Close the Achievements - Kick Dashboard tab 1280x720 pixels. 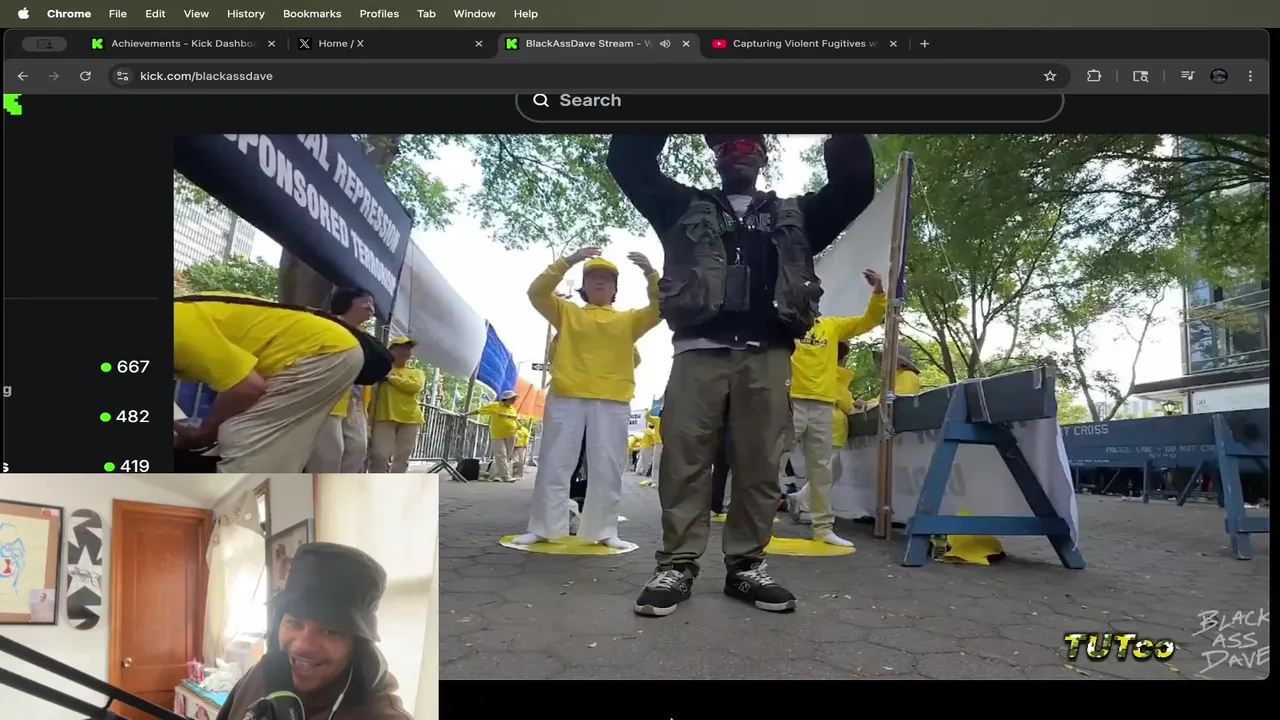click(x=271, y=44)
